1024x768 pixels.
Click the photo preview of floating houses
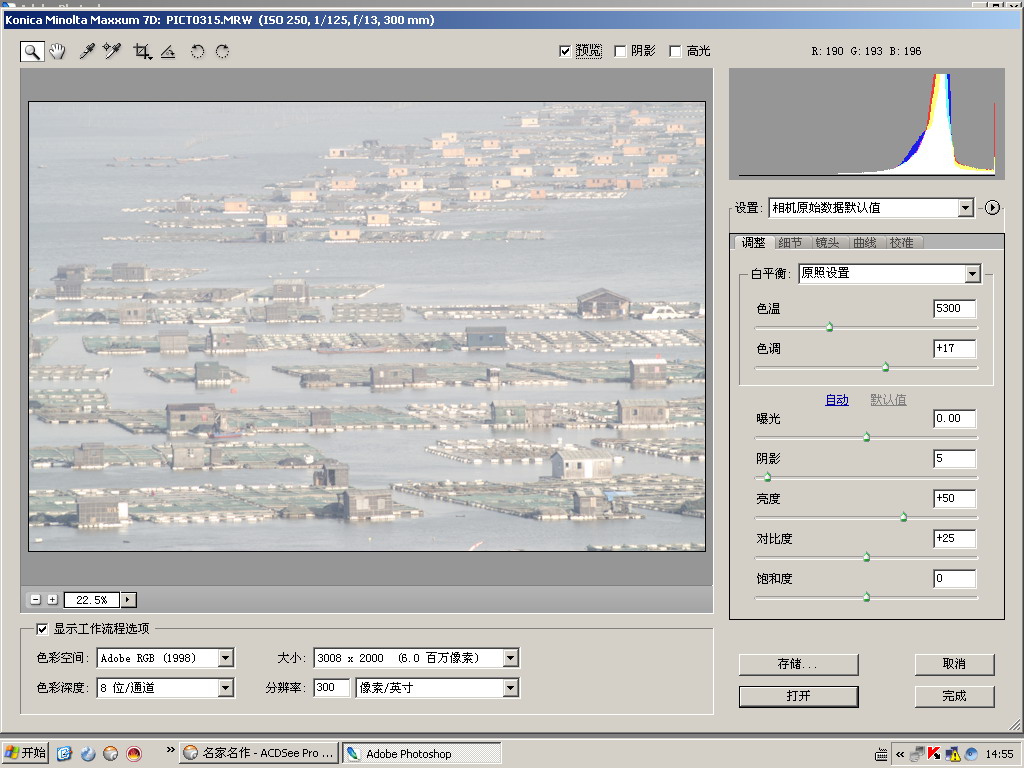(x=367, y=326)
